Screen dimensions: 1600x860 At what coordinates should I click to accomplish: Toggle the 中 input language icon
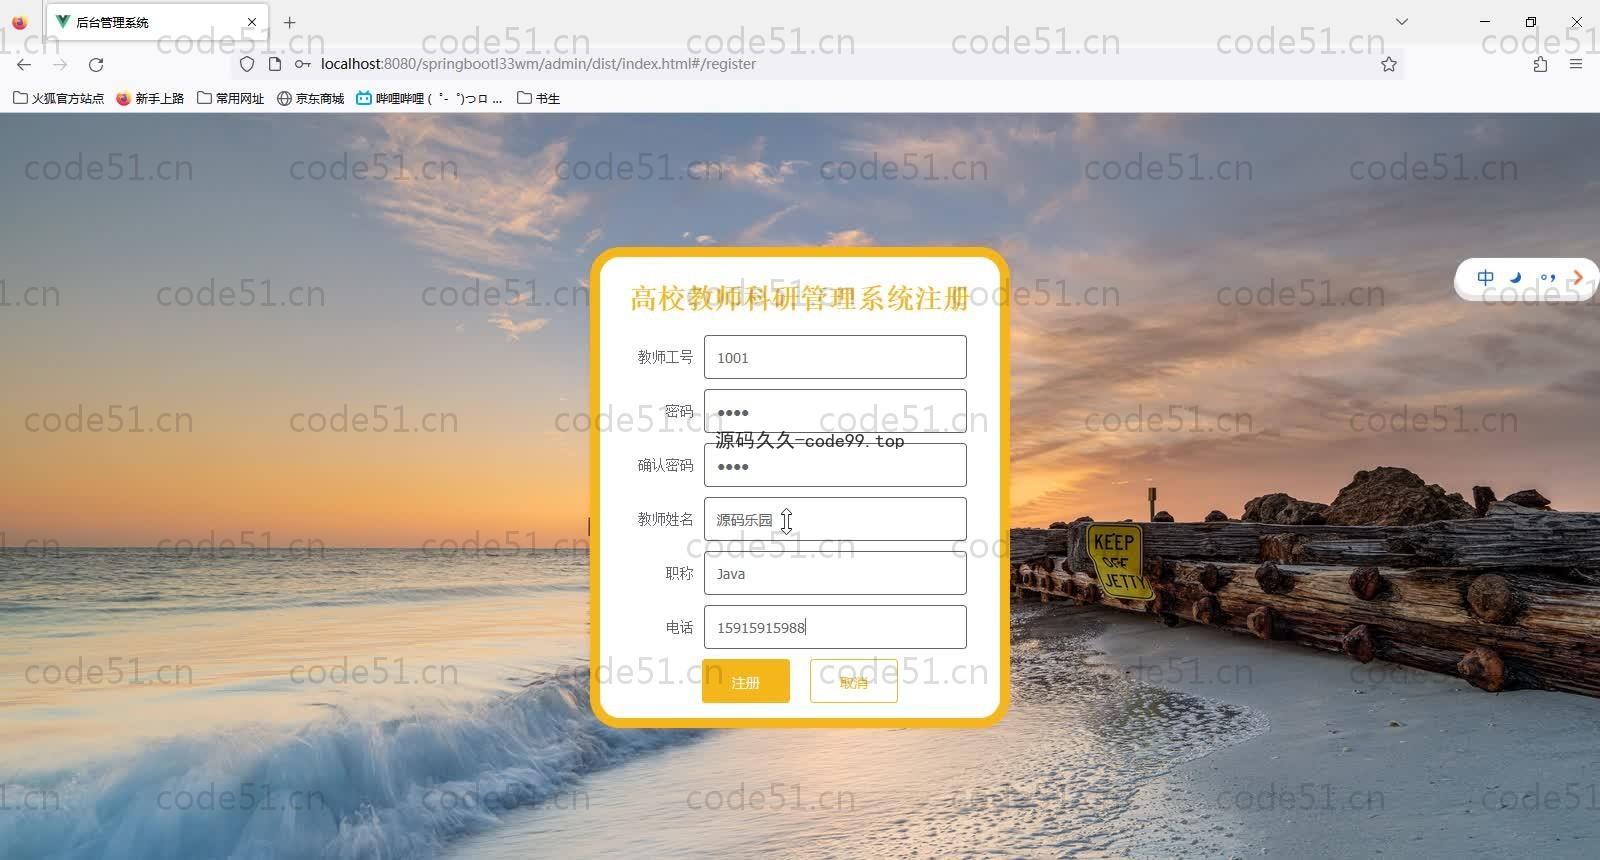click(1486, 278)
